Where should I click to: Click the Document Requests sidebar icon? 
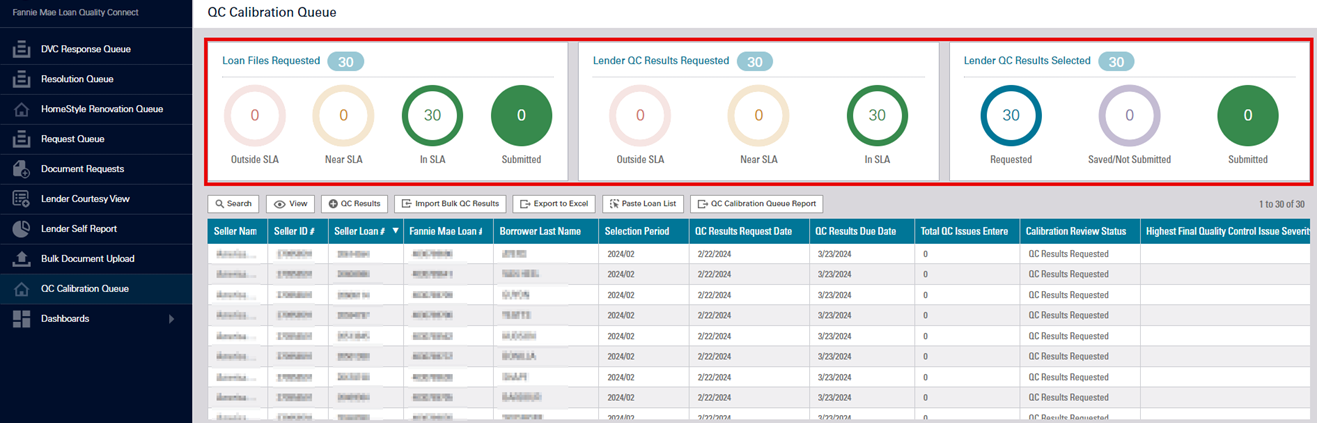21,169
